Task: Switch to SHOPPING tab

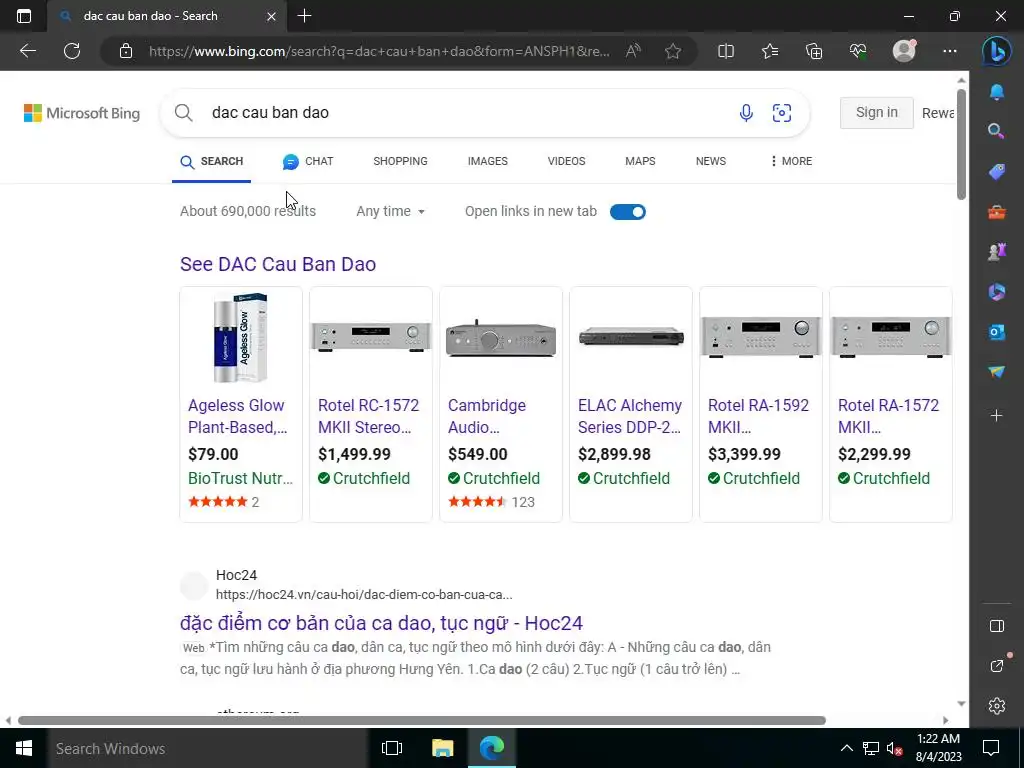Action: pos(400,161)
